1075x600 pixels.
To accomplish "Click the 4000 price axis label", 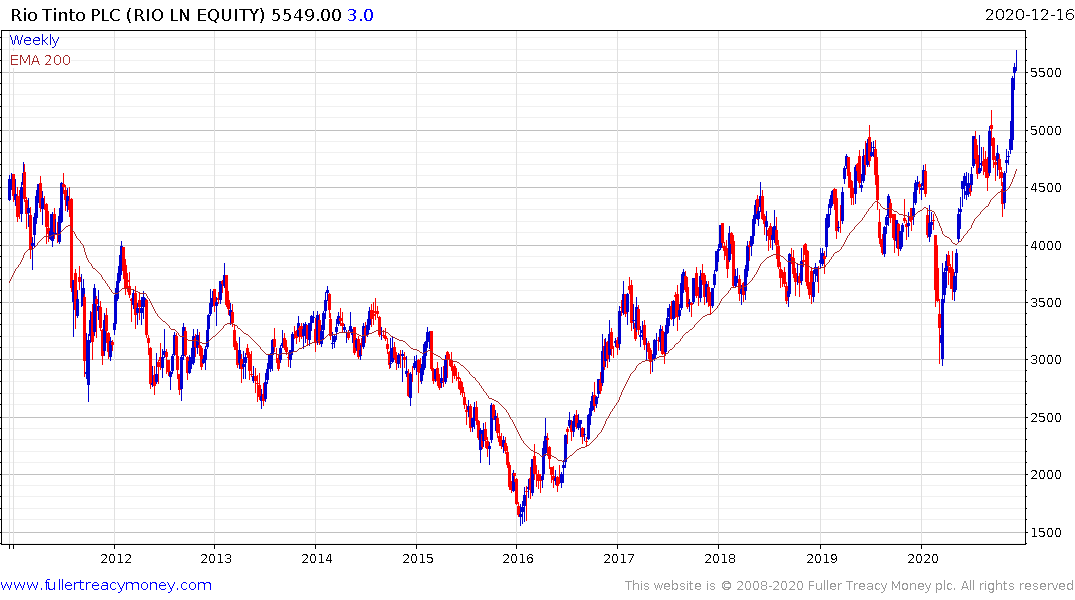I will click(1046, 245).
